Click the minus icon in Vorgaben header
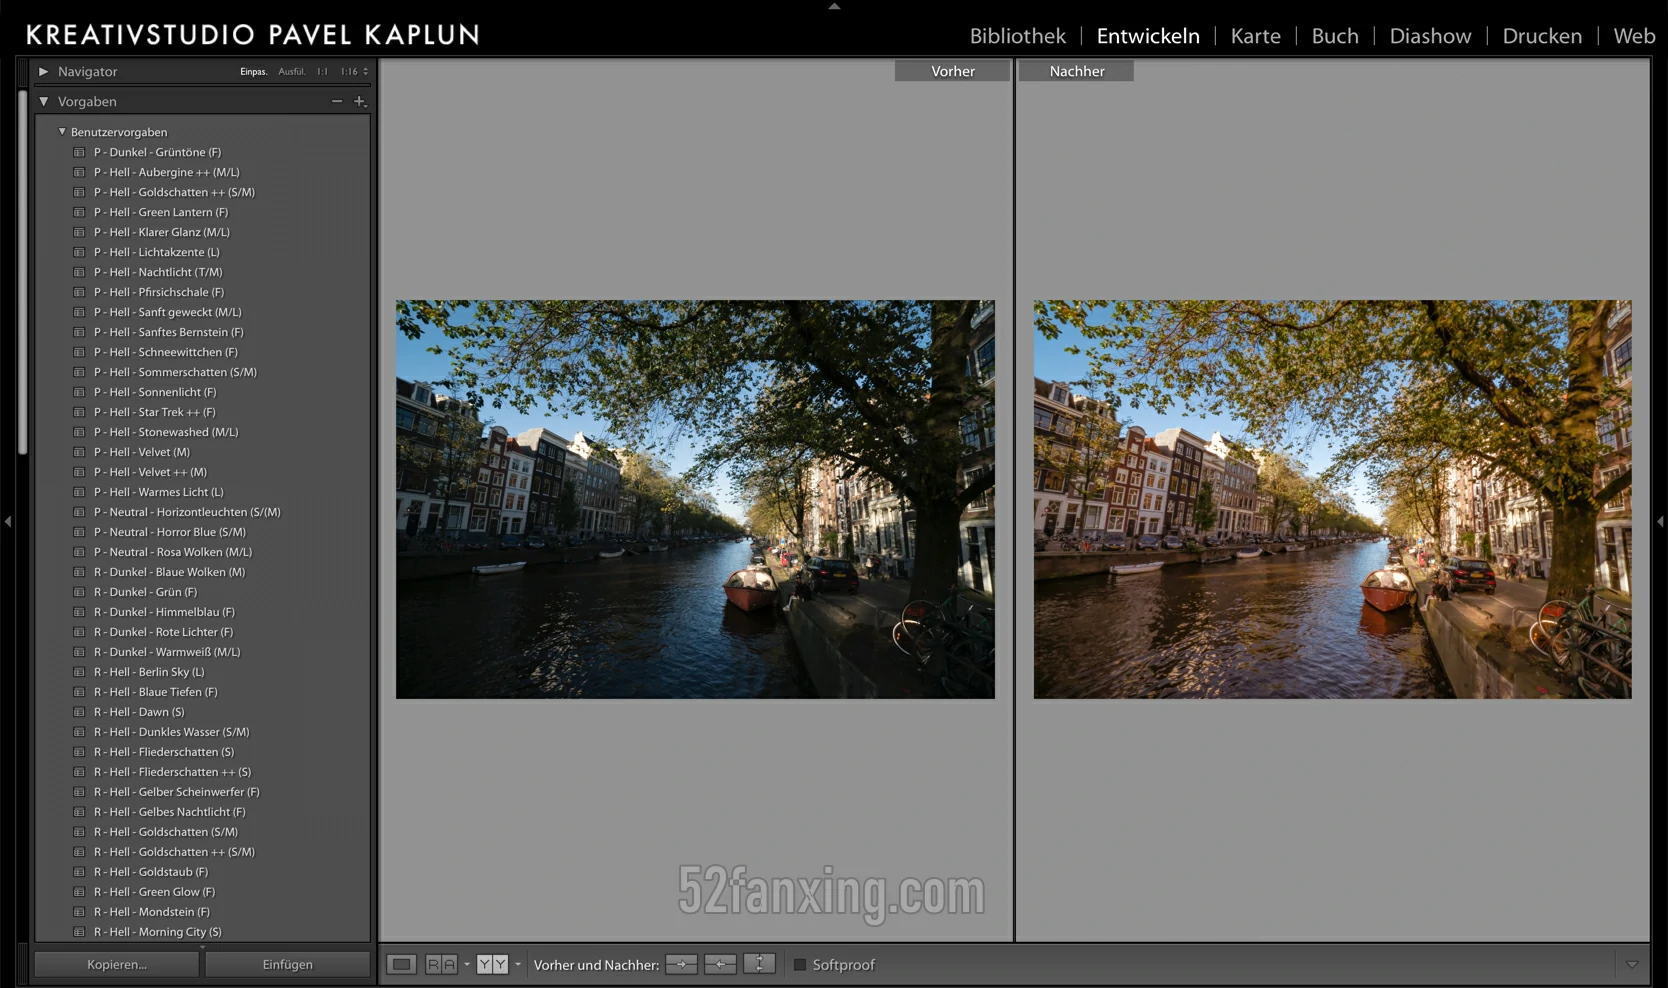1668x988 pixels. coord(337,101)
